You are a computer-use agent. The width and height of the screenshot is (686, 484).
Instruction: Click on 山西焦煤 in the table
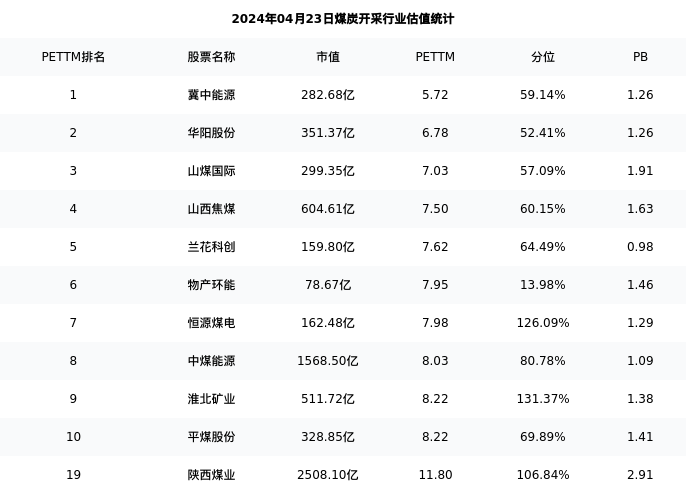[x=211, y=209]
